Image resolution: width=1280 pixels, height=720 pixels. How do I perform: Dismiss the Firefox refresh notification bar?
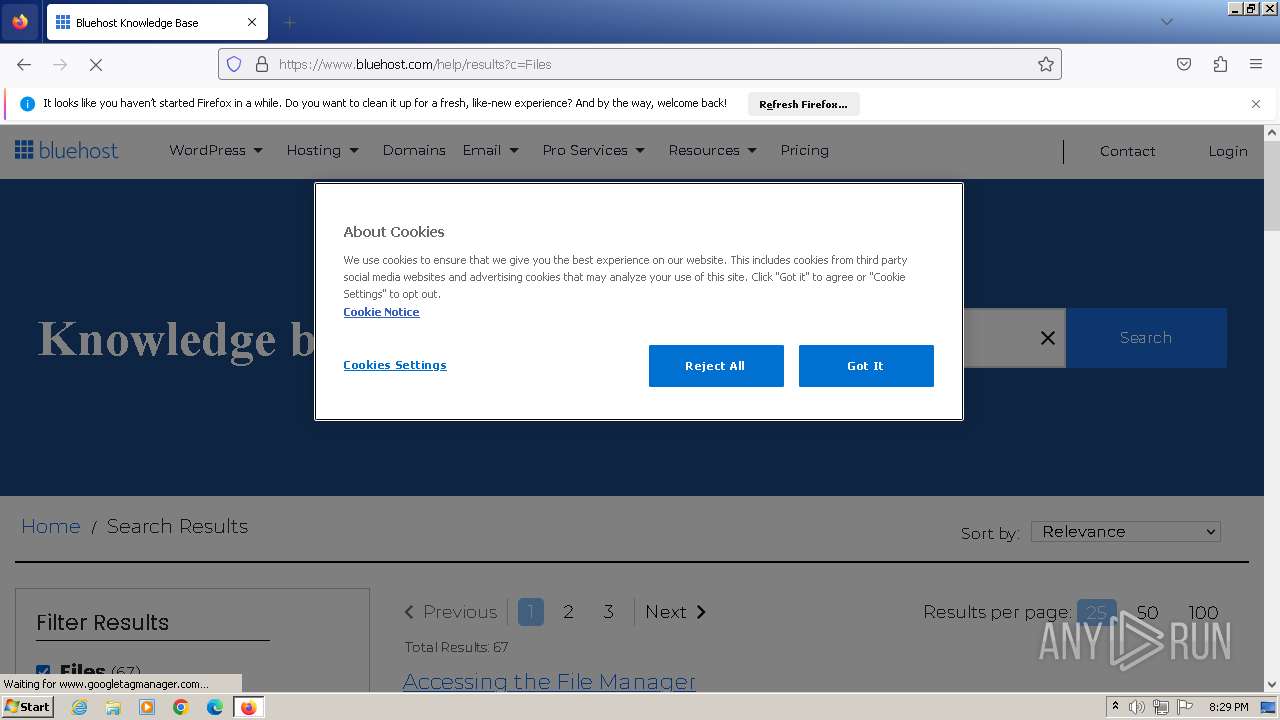(1256, 104)
